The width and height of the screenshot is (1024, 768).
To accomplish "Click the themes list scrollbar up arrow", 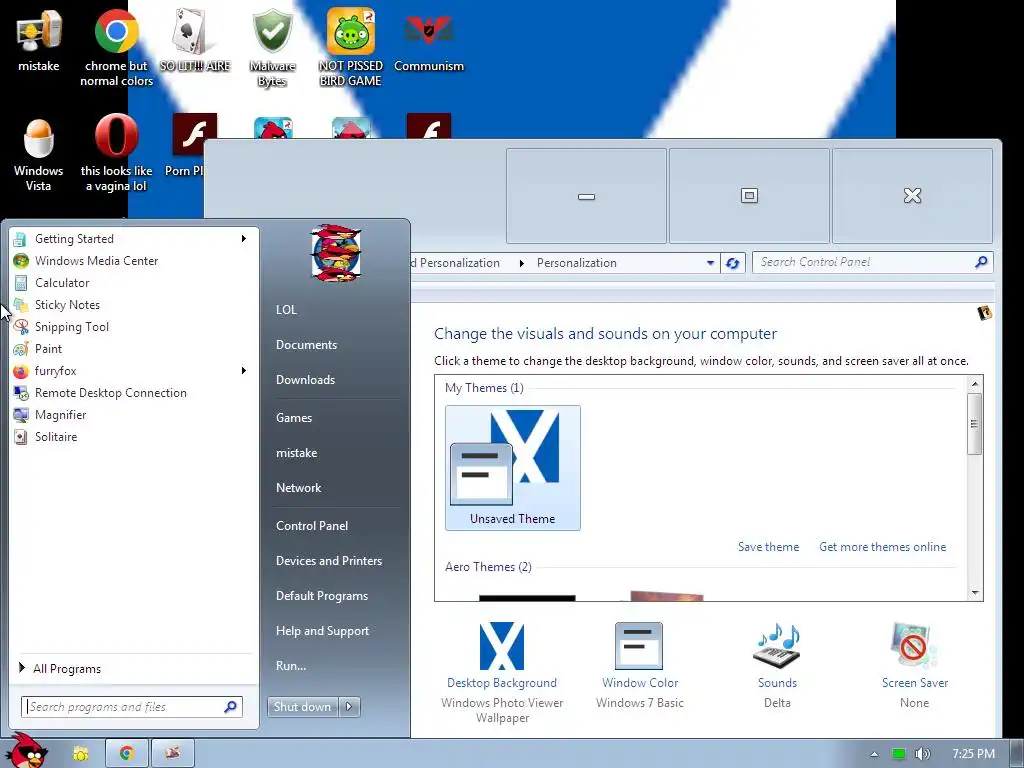I will click(x=975, y=384).
